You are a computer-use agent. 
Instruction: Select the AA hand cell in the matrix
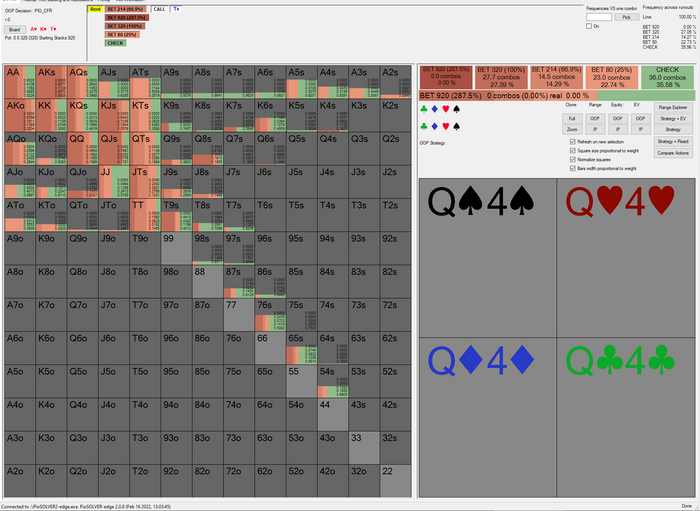click(20, 82)
